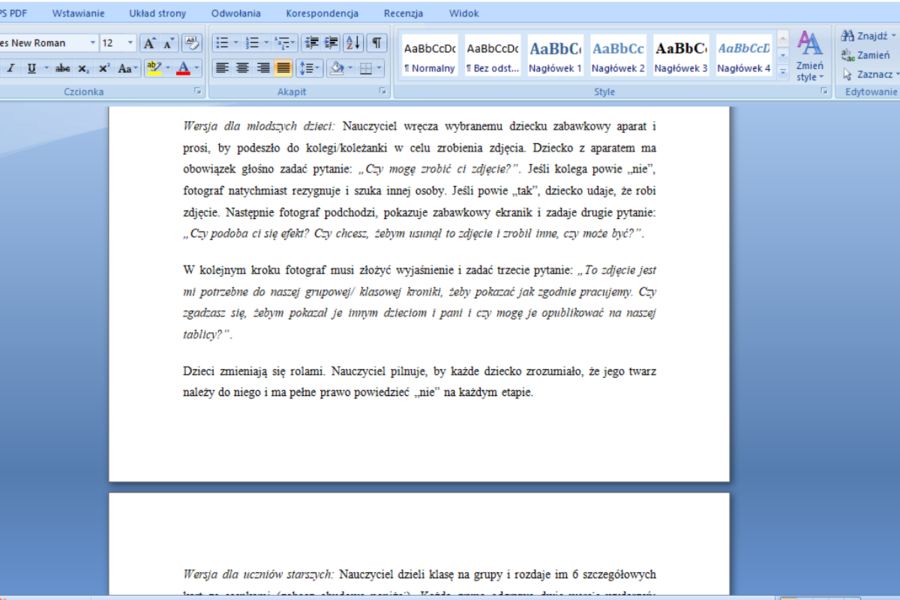The height and width of the screenshot is (600, 900).
Task: Toggle italic formatting
Action: click(10, 69)
